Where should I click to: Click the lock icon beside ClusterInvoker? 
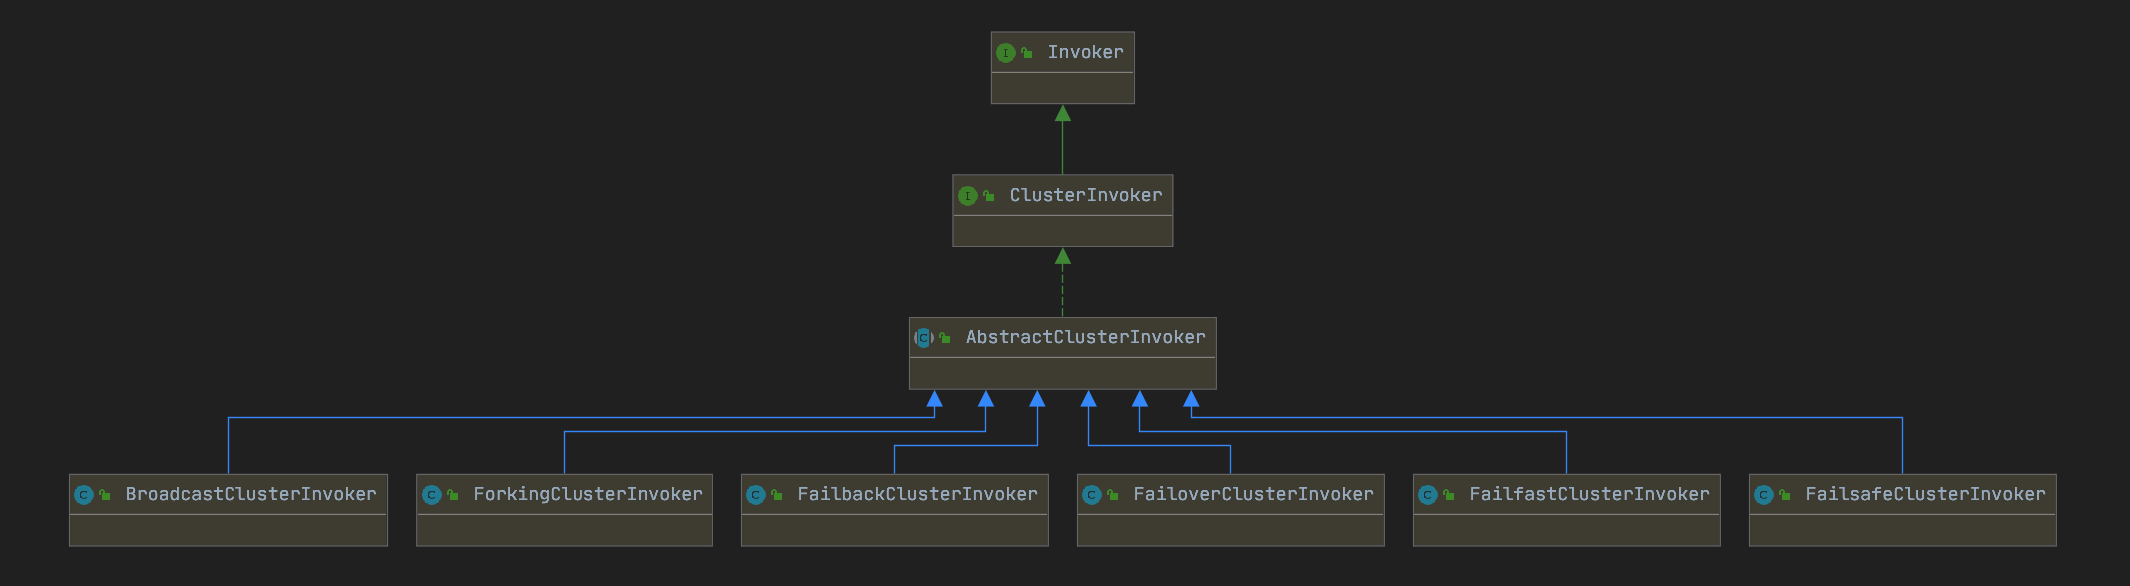click(x=988, y=196)
